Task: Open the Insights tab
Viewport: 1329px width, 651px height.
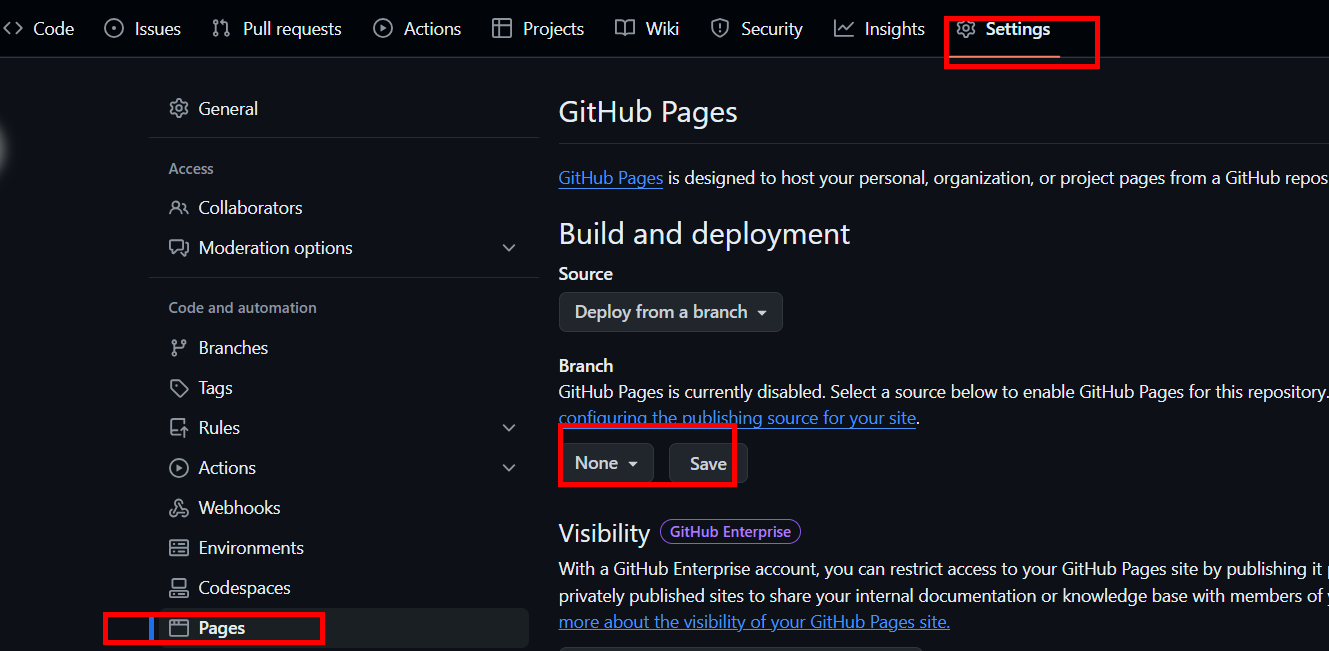Action: (x=879, y=29)
